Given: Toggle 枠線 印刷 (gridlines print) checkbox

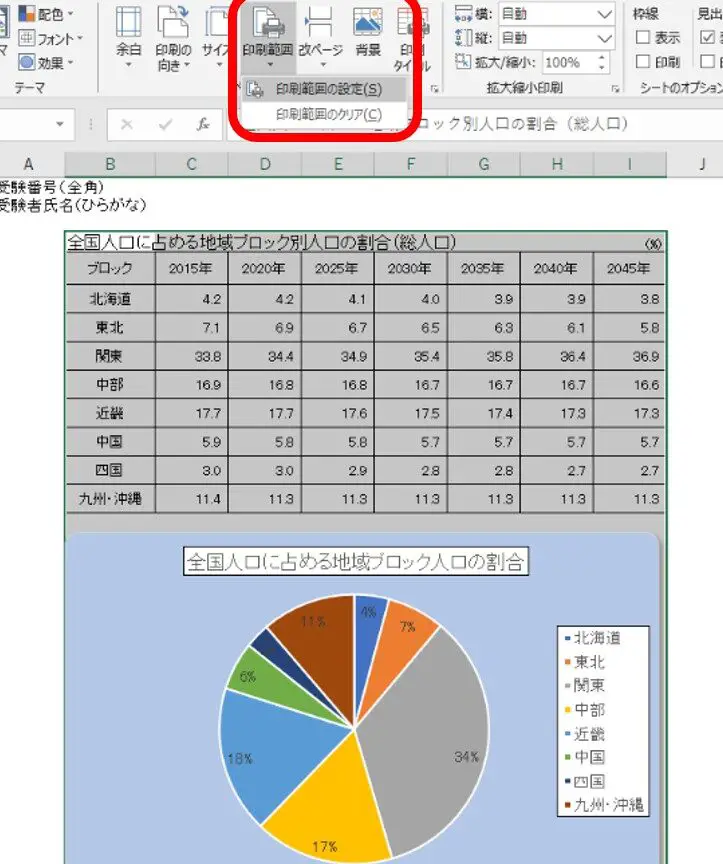Looking at the screenshot, I should (645, 62).
